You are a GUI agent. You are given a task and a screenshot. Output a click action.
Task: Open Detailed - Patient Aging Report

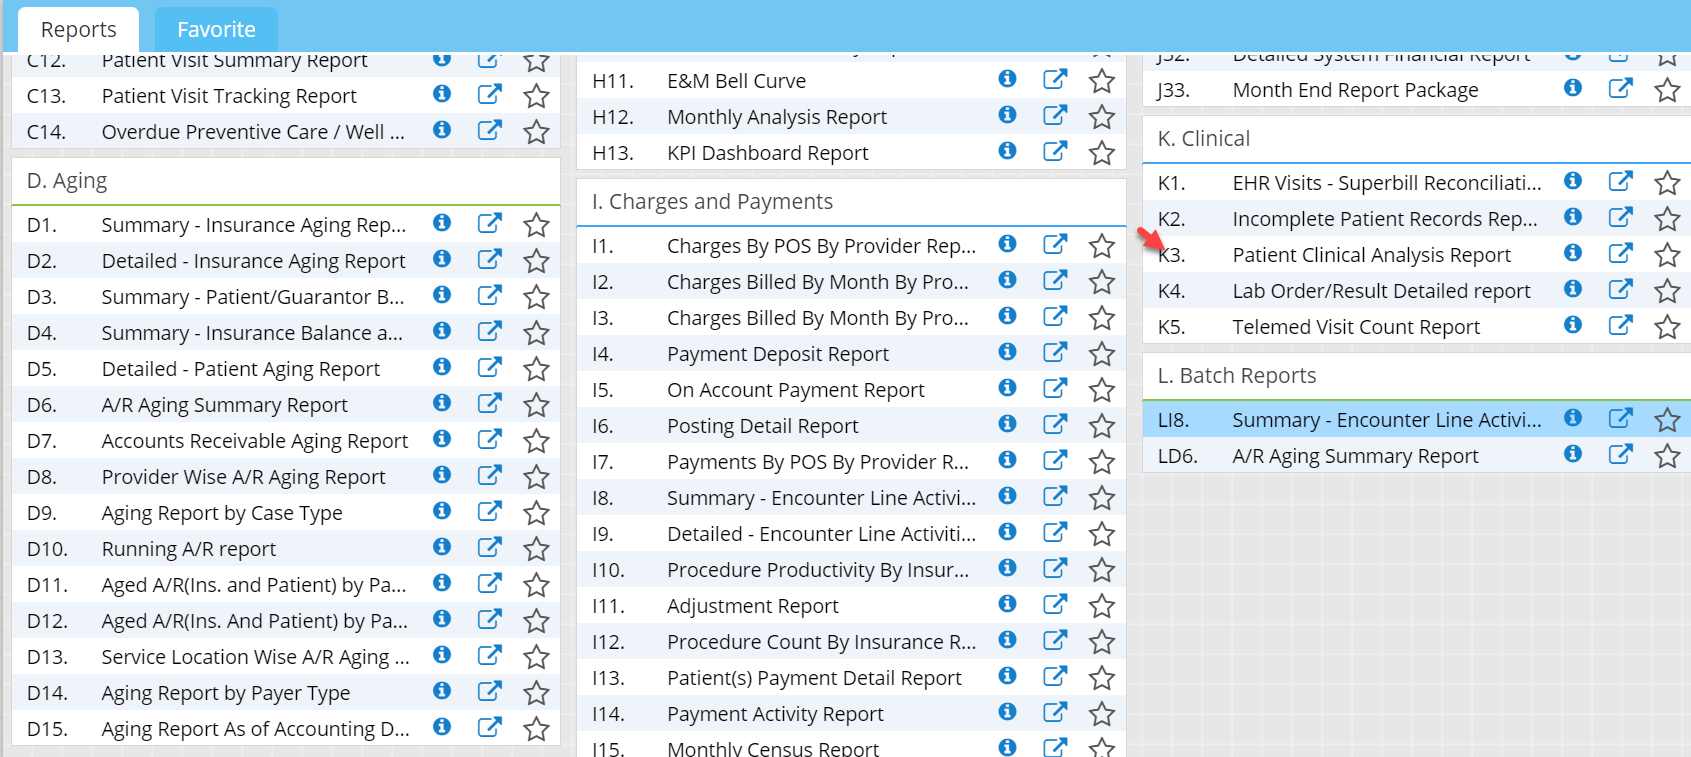tap(240, 369)
